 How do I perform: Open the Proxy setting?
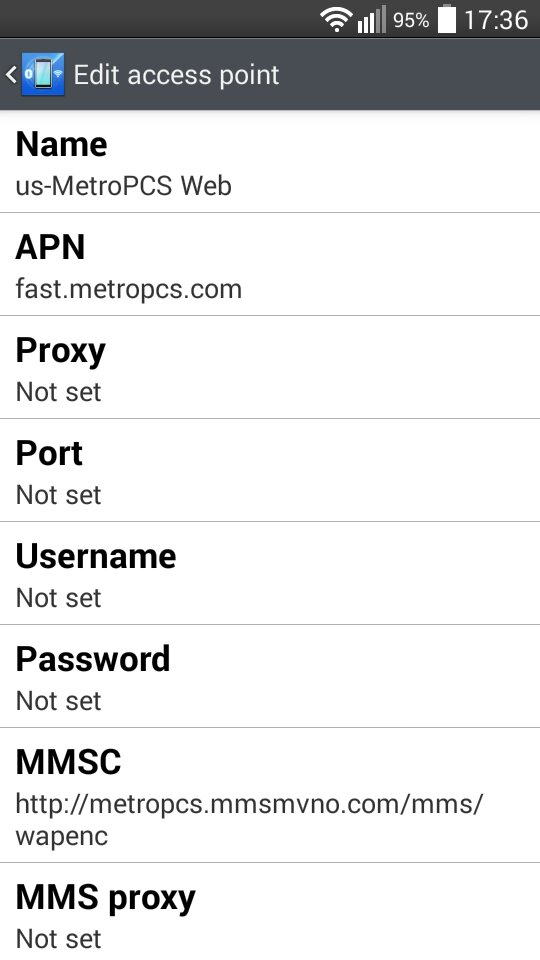(270, 368)
